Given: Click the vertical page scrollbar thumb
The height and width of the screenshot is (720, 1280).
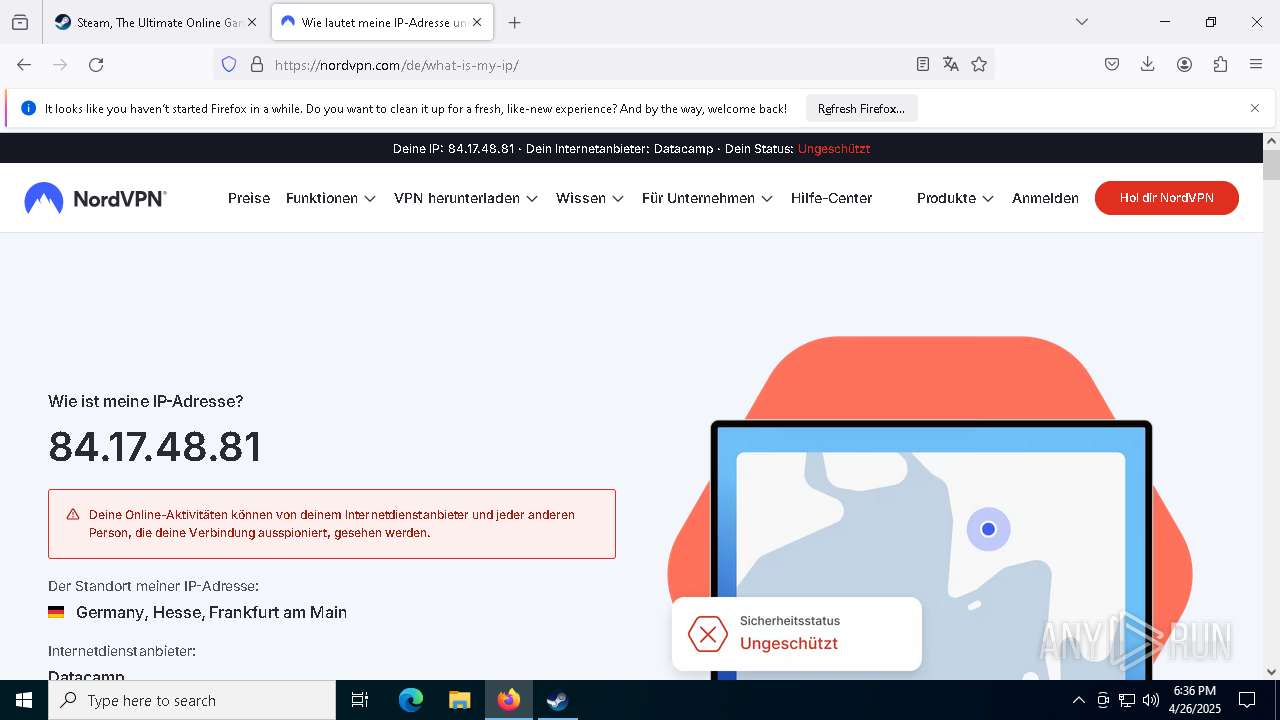Looking at the screenshot, I should click(1271, 165).
